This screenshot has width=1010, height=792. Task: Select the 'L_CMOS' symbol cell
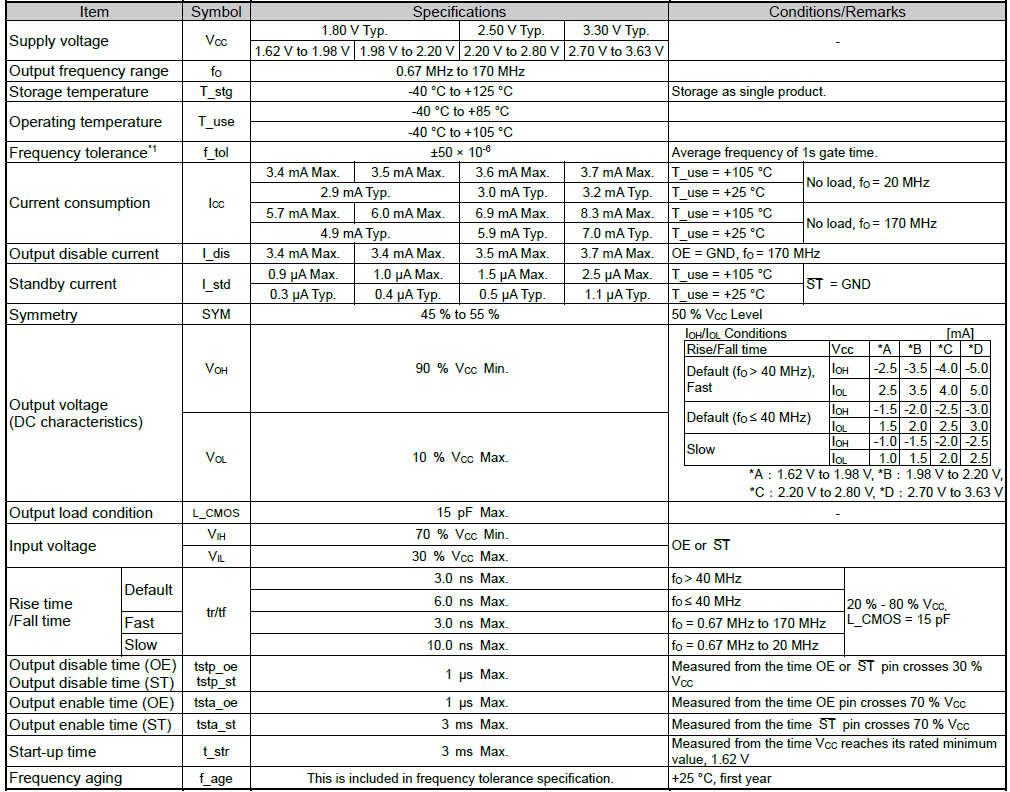[216, 513]
